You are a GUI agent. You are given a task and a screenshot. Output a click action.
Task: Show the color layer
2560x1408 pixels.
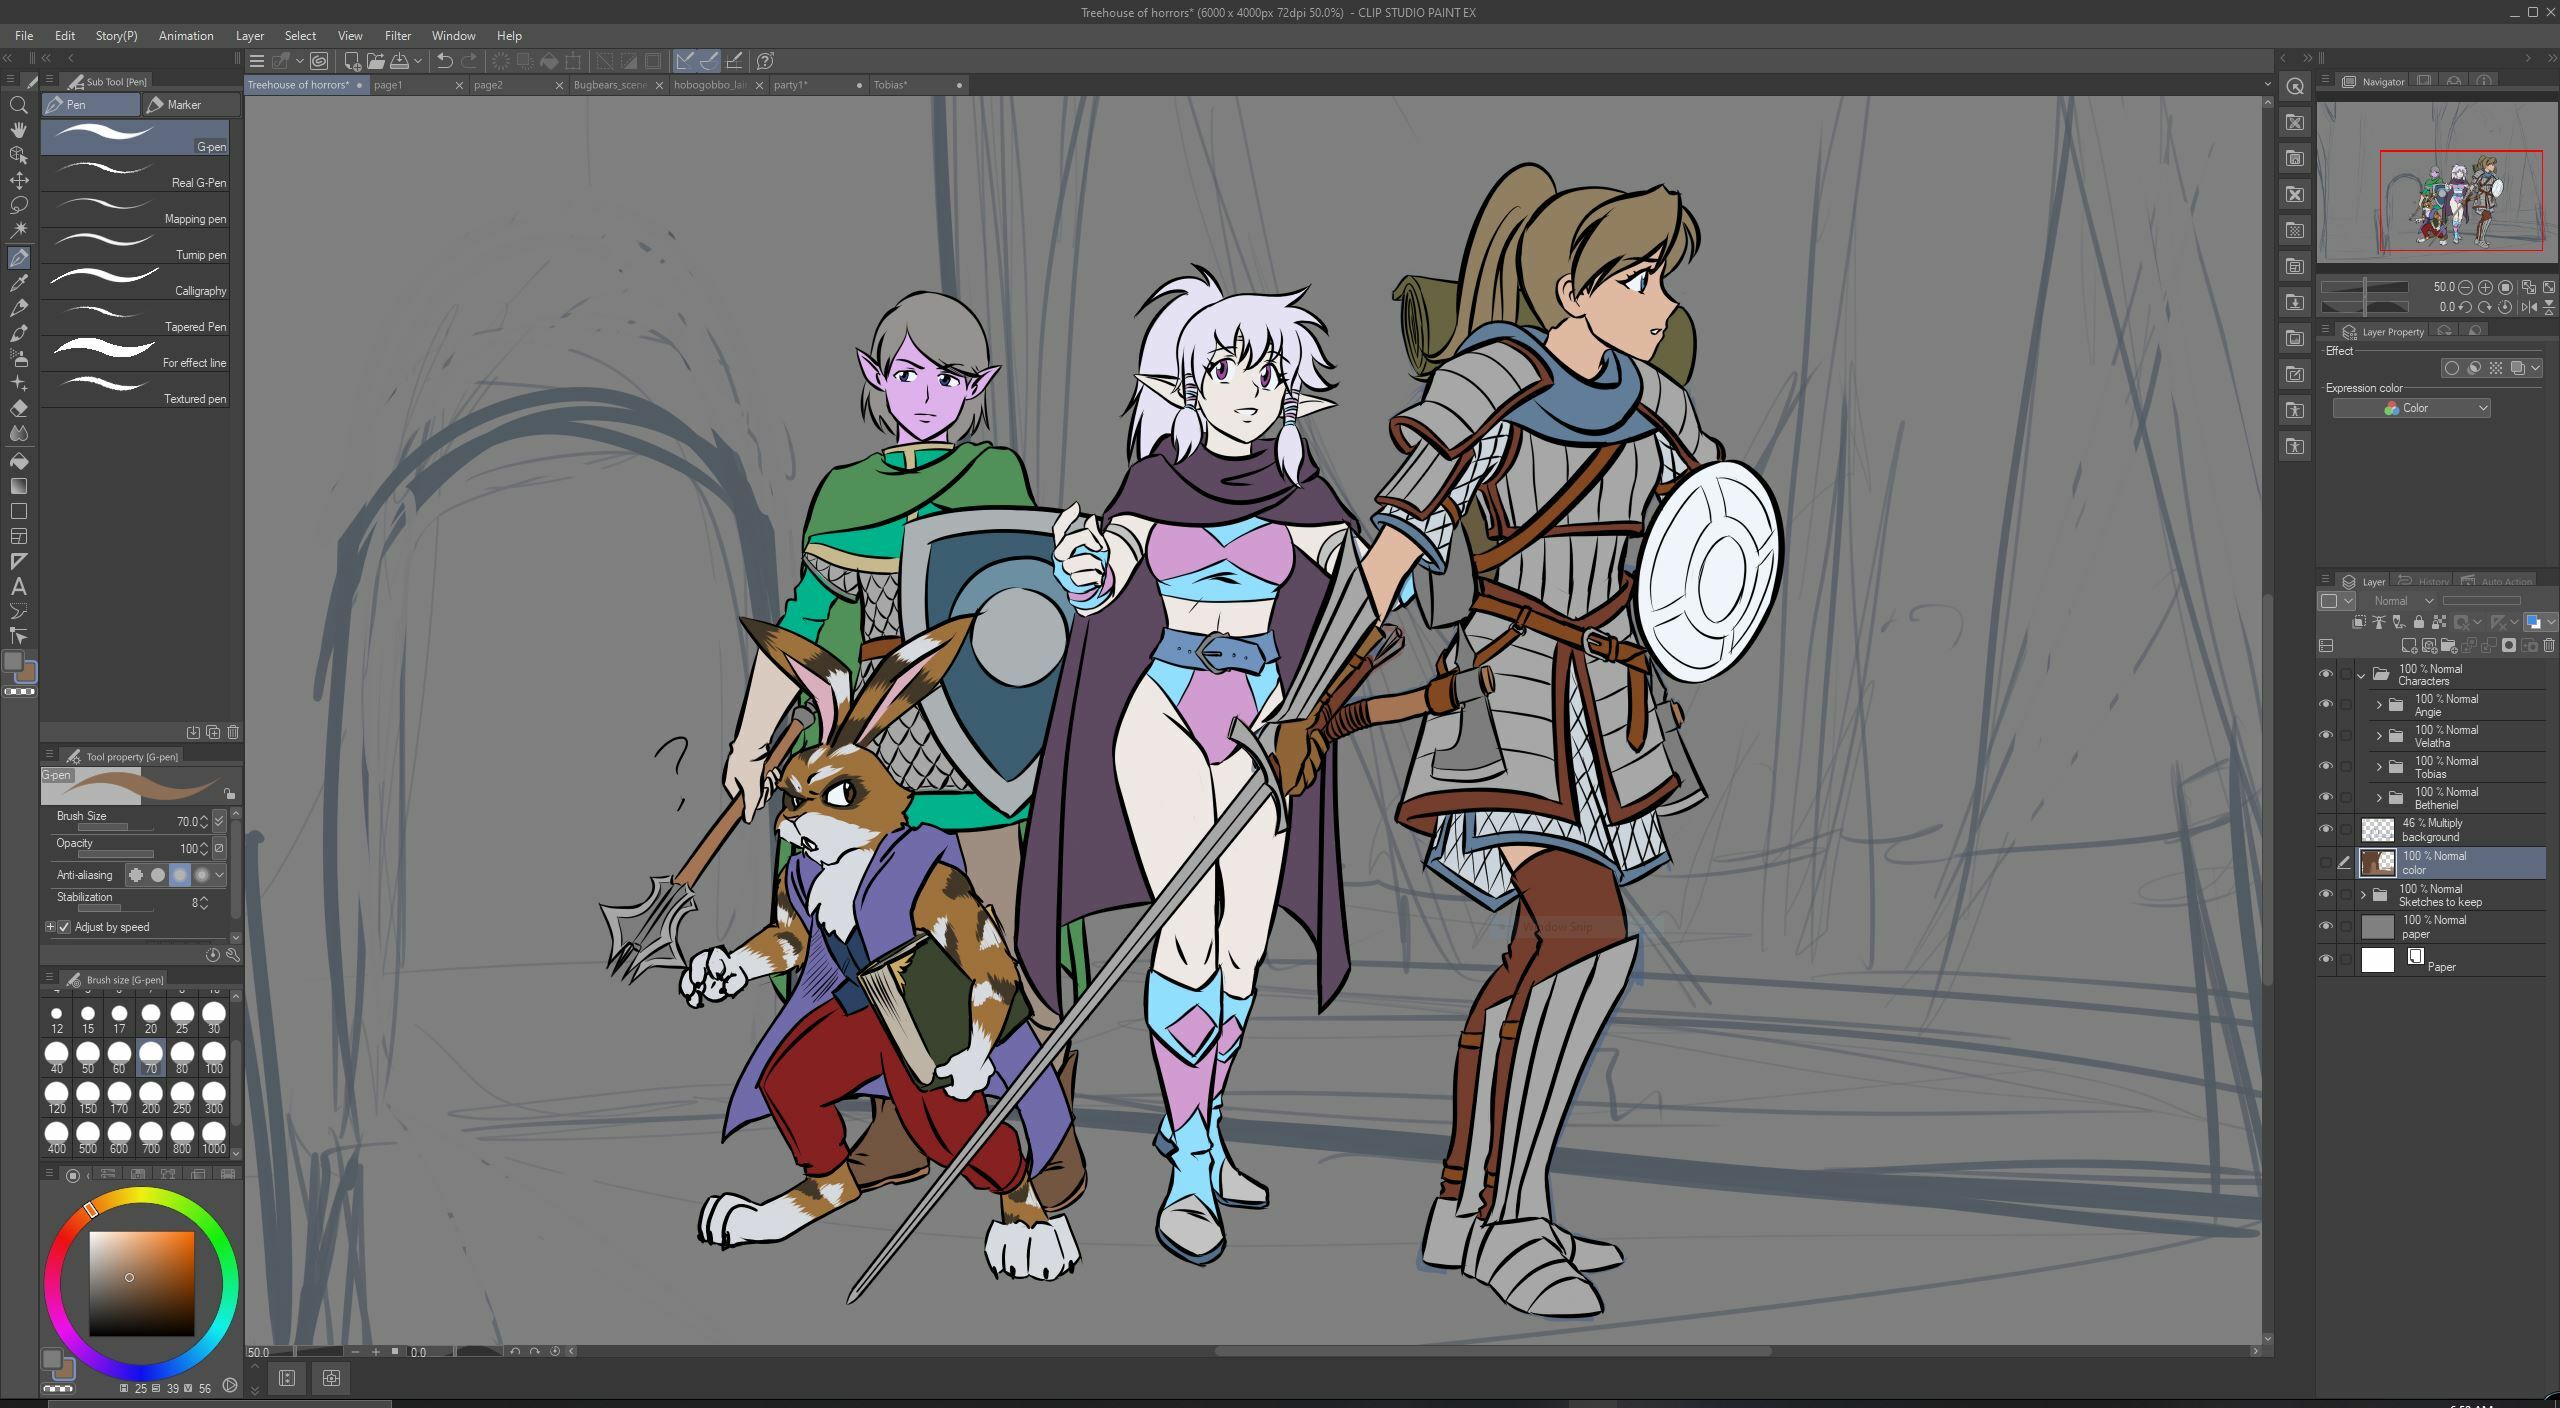click(2325, 862)
